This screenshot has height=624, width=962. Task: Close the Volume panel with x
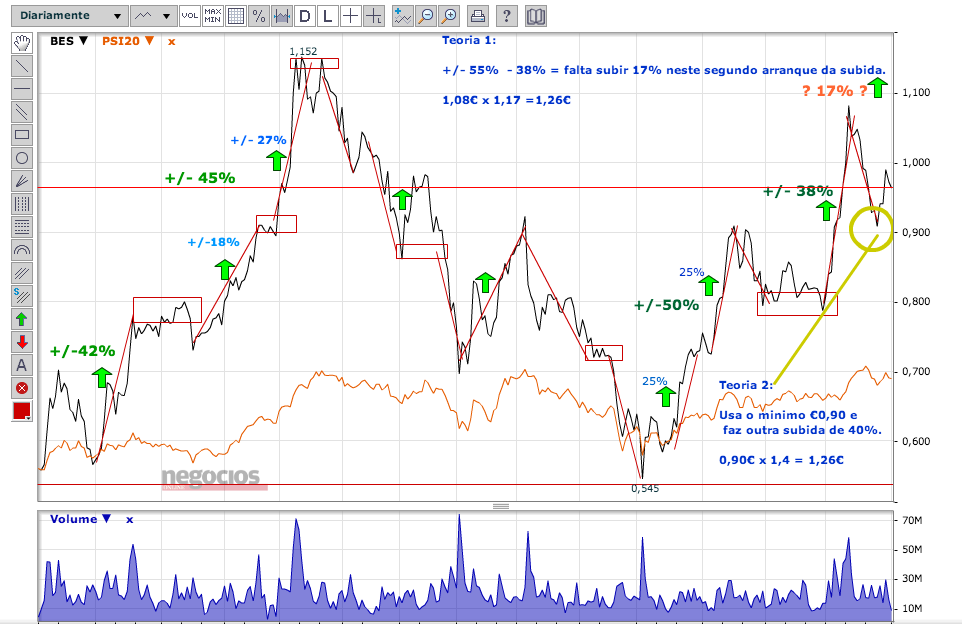coord(129,520)
